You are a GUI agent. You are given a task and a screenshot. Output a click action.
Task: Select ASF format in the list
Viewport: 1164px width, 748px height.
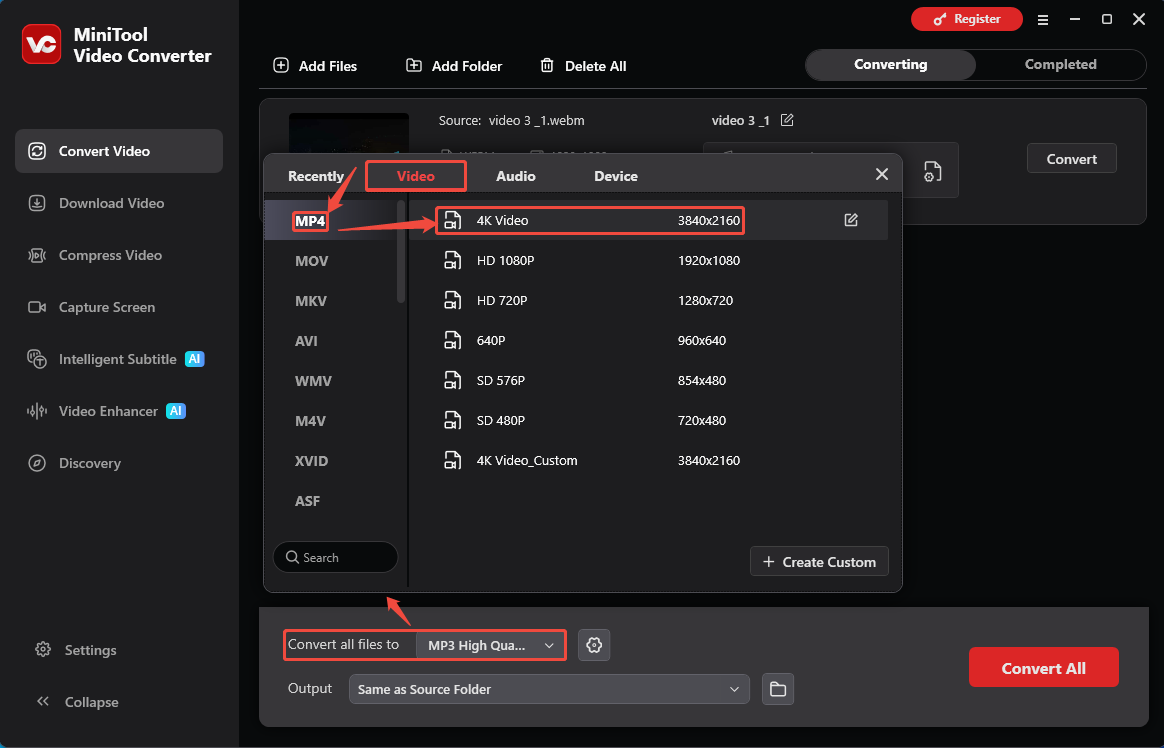click(307, 501)
